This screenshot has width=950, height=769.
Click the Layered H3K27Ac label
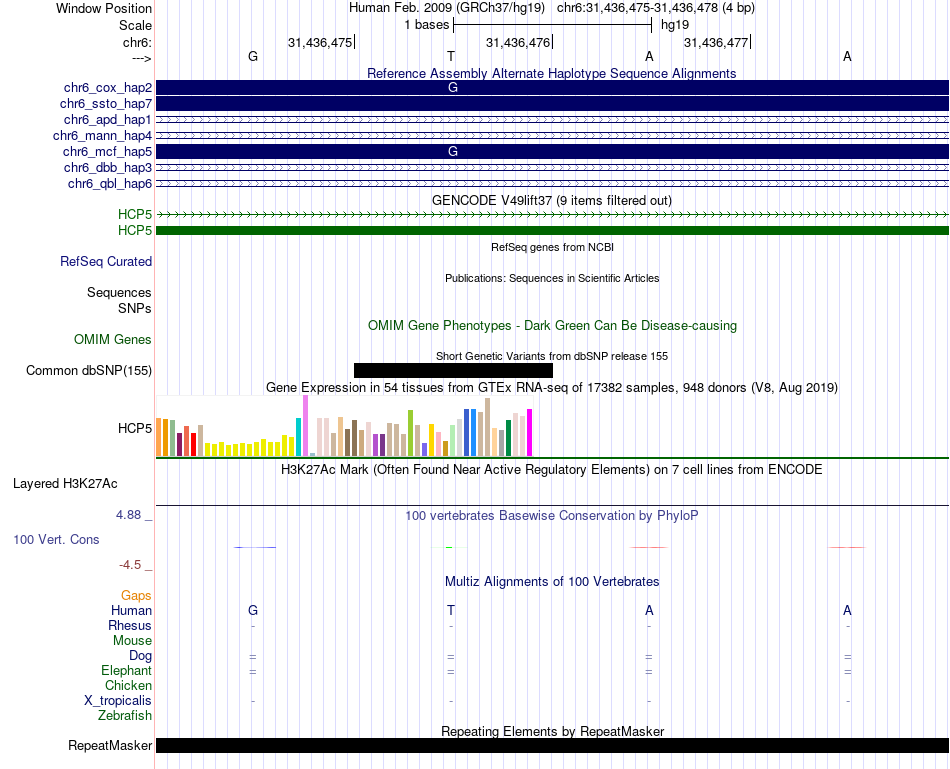pos(65,484)
